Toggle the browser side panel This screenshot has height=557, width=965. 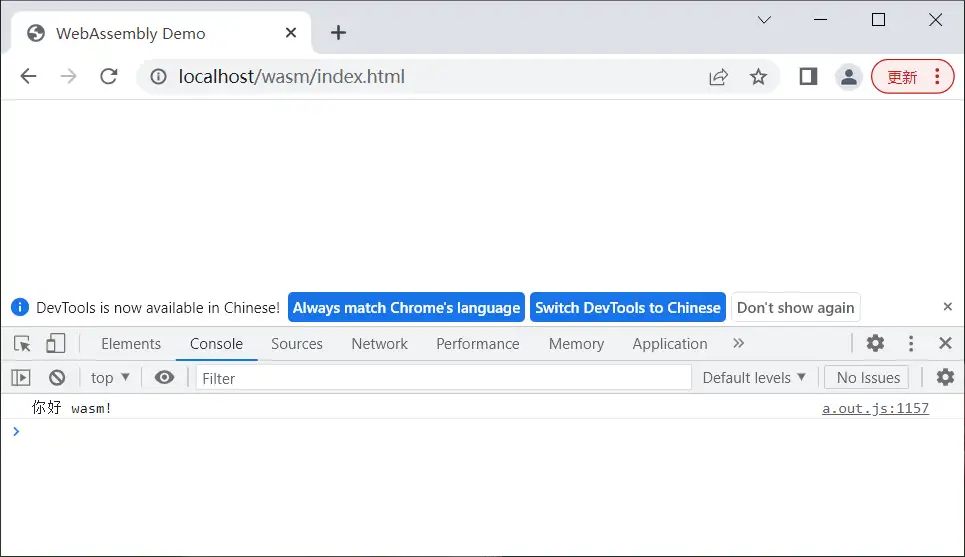[808, 77]
